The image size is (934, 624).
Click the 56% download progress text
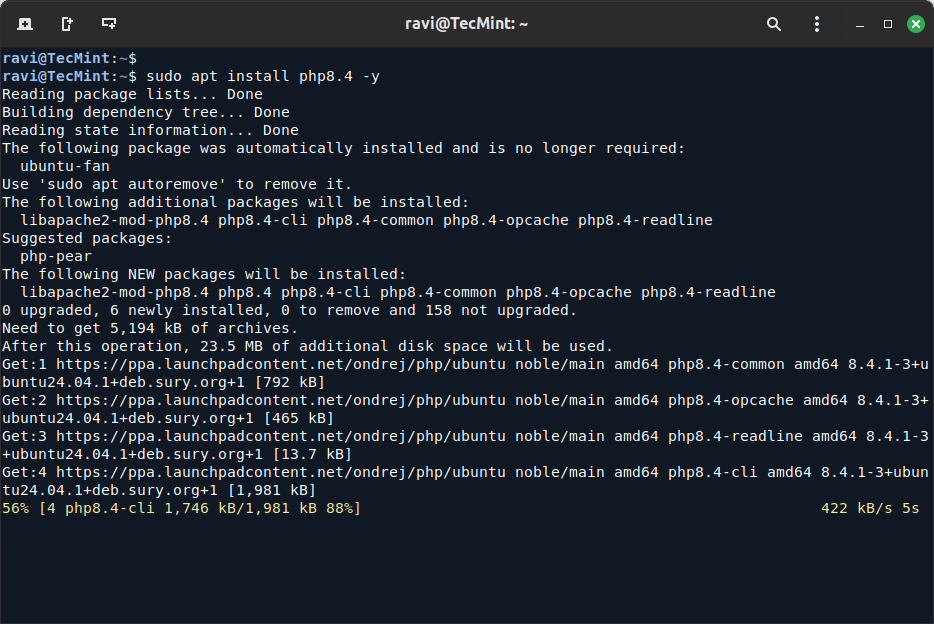pyautogui.click(x=16, y=509)
